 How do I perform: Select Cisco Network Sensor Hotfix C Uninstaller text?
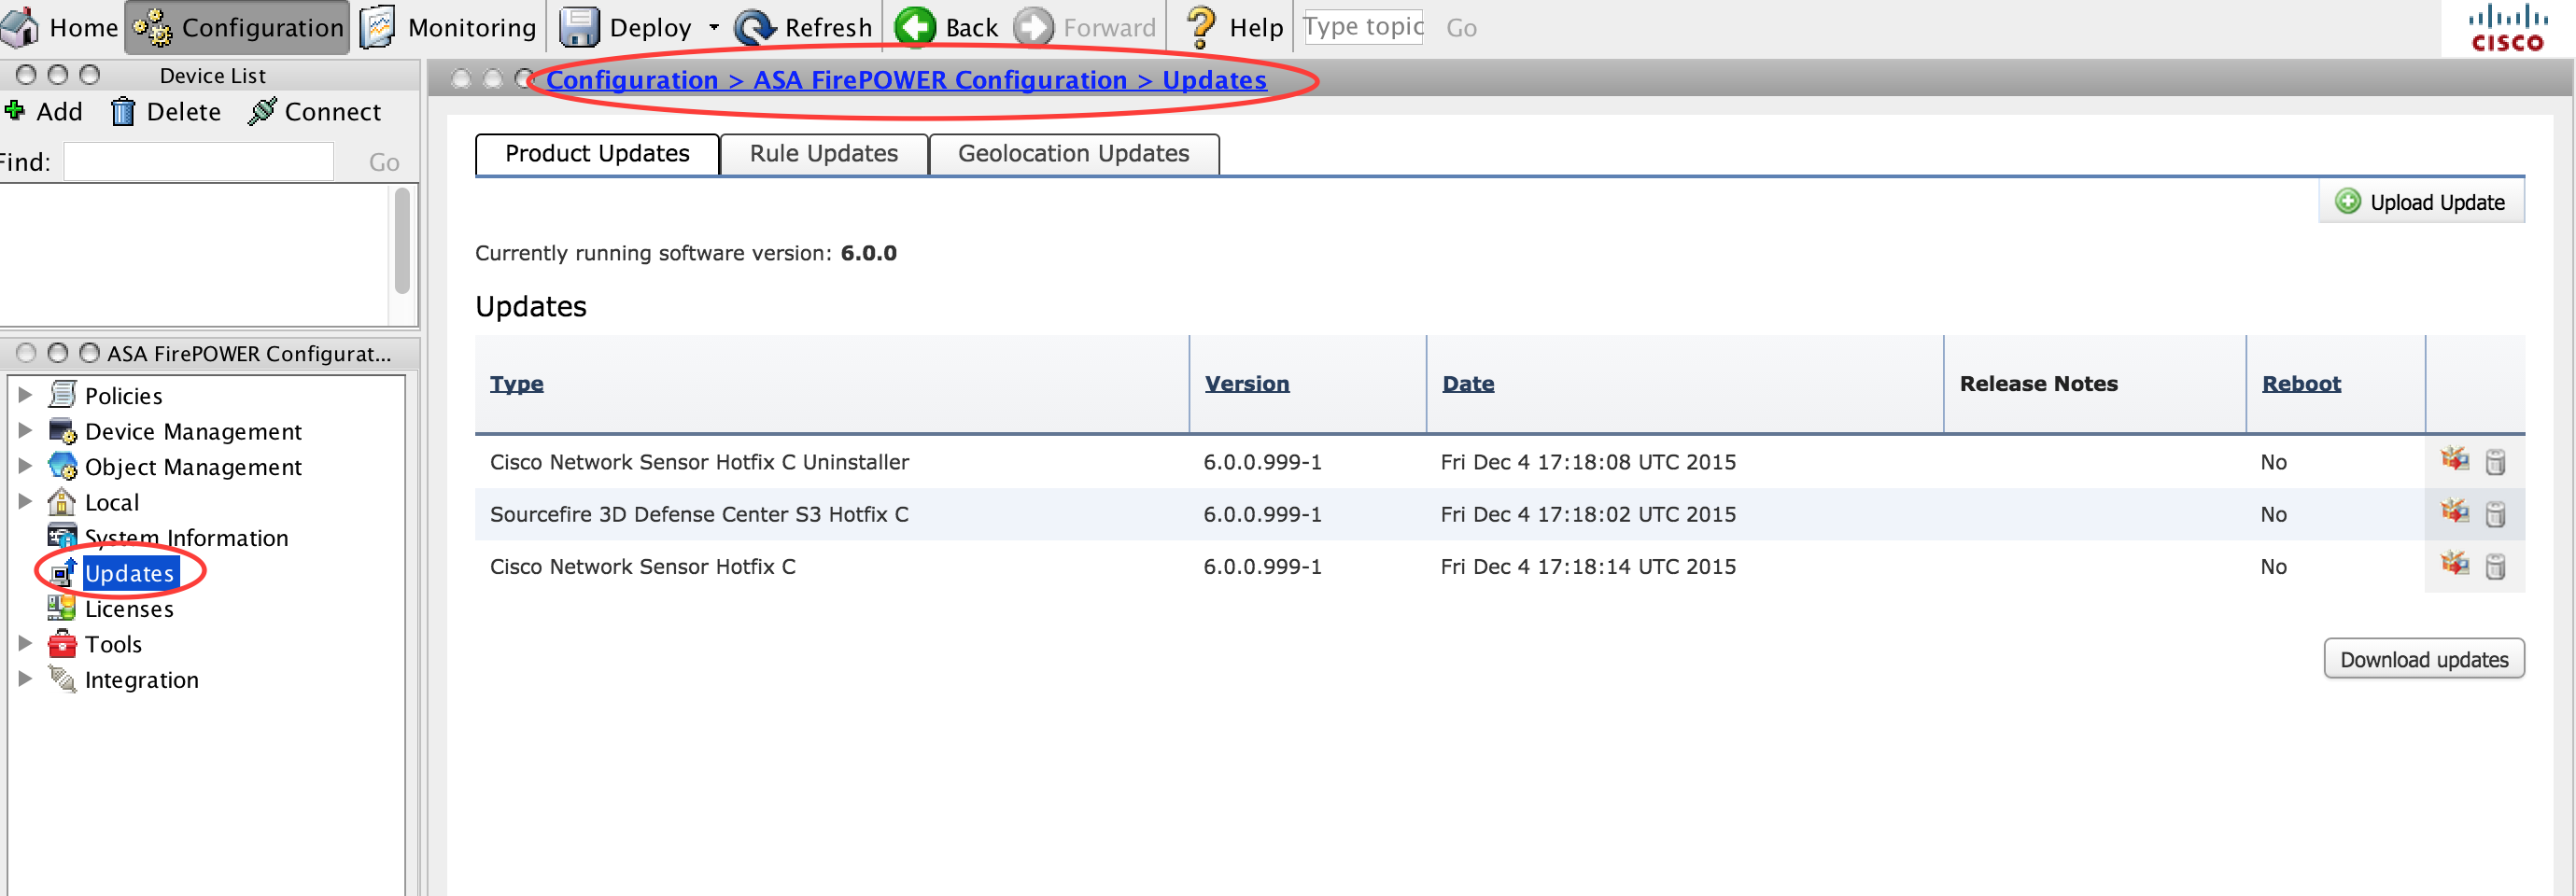point(699,462)
